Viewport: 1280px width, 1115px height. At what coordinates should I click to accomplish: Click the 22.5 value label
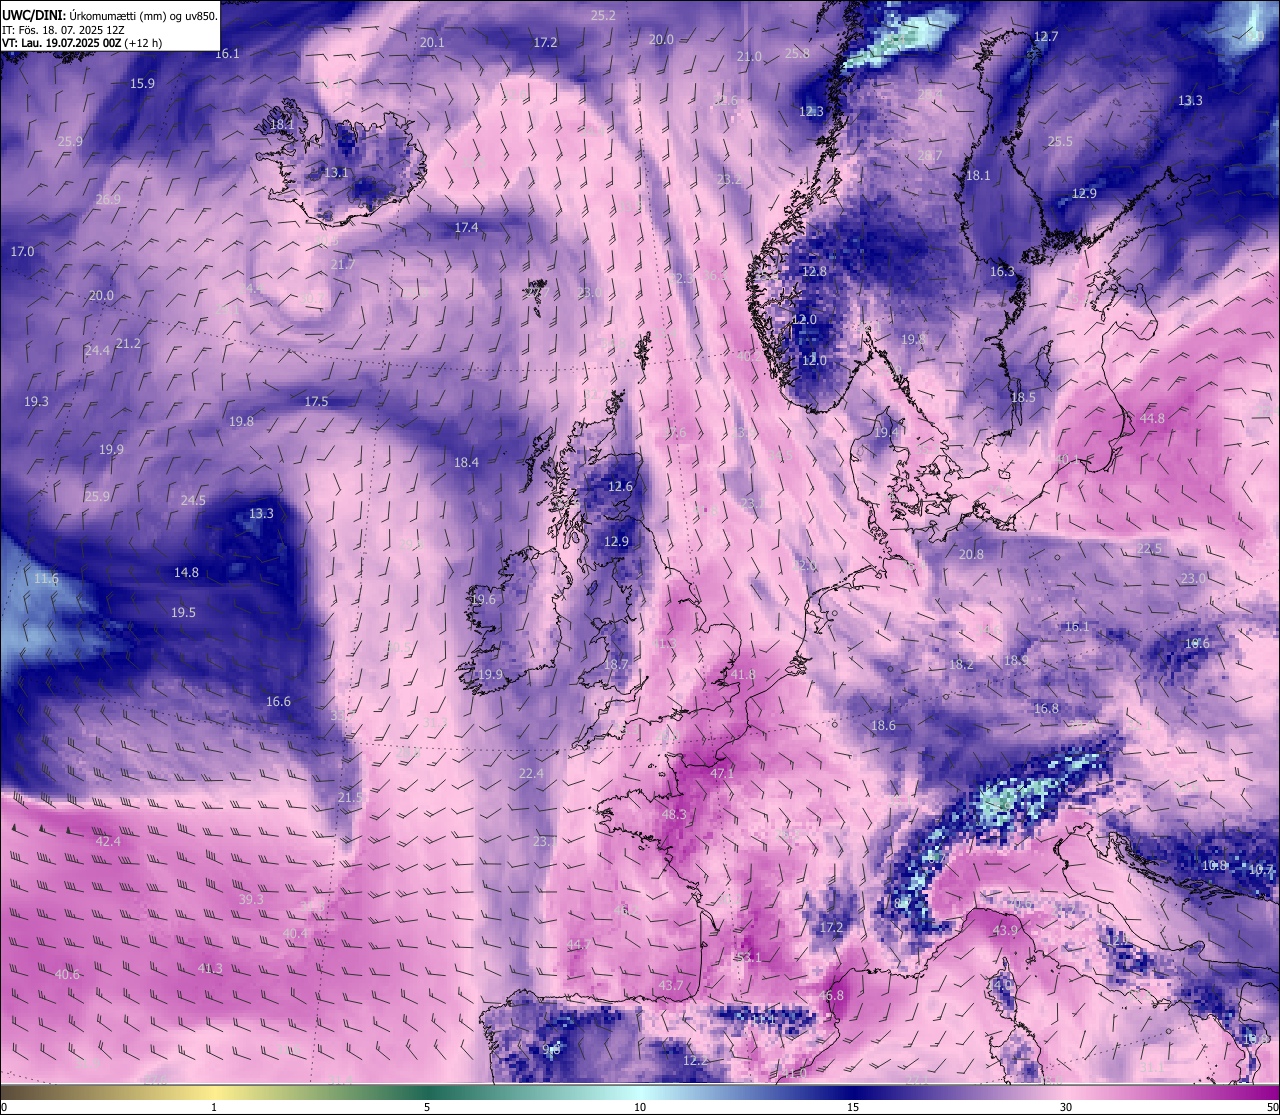coord(1149,549)
